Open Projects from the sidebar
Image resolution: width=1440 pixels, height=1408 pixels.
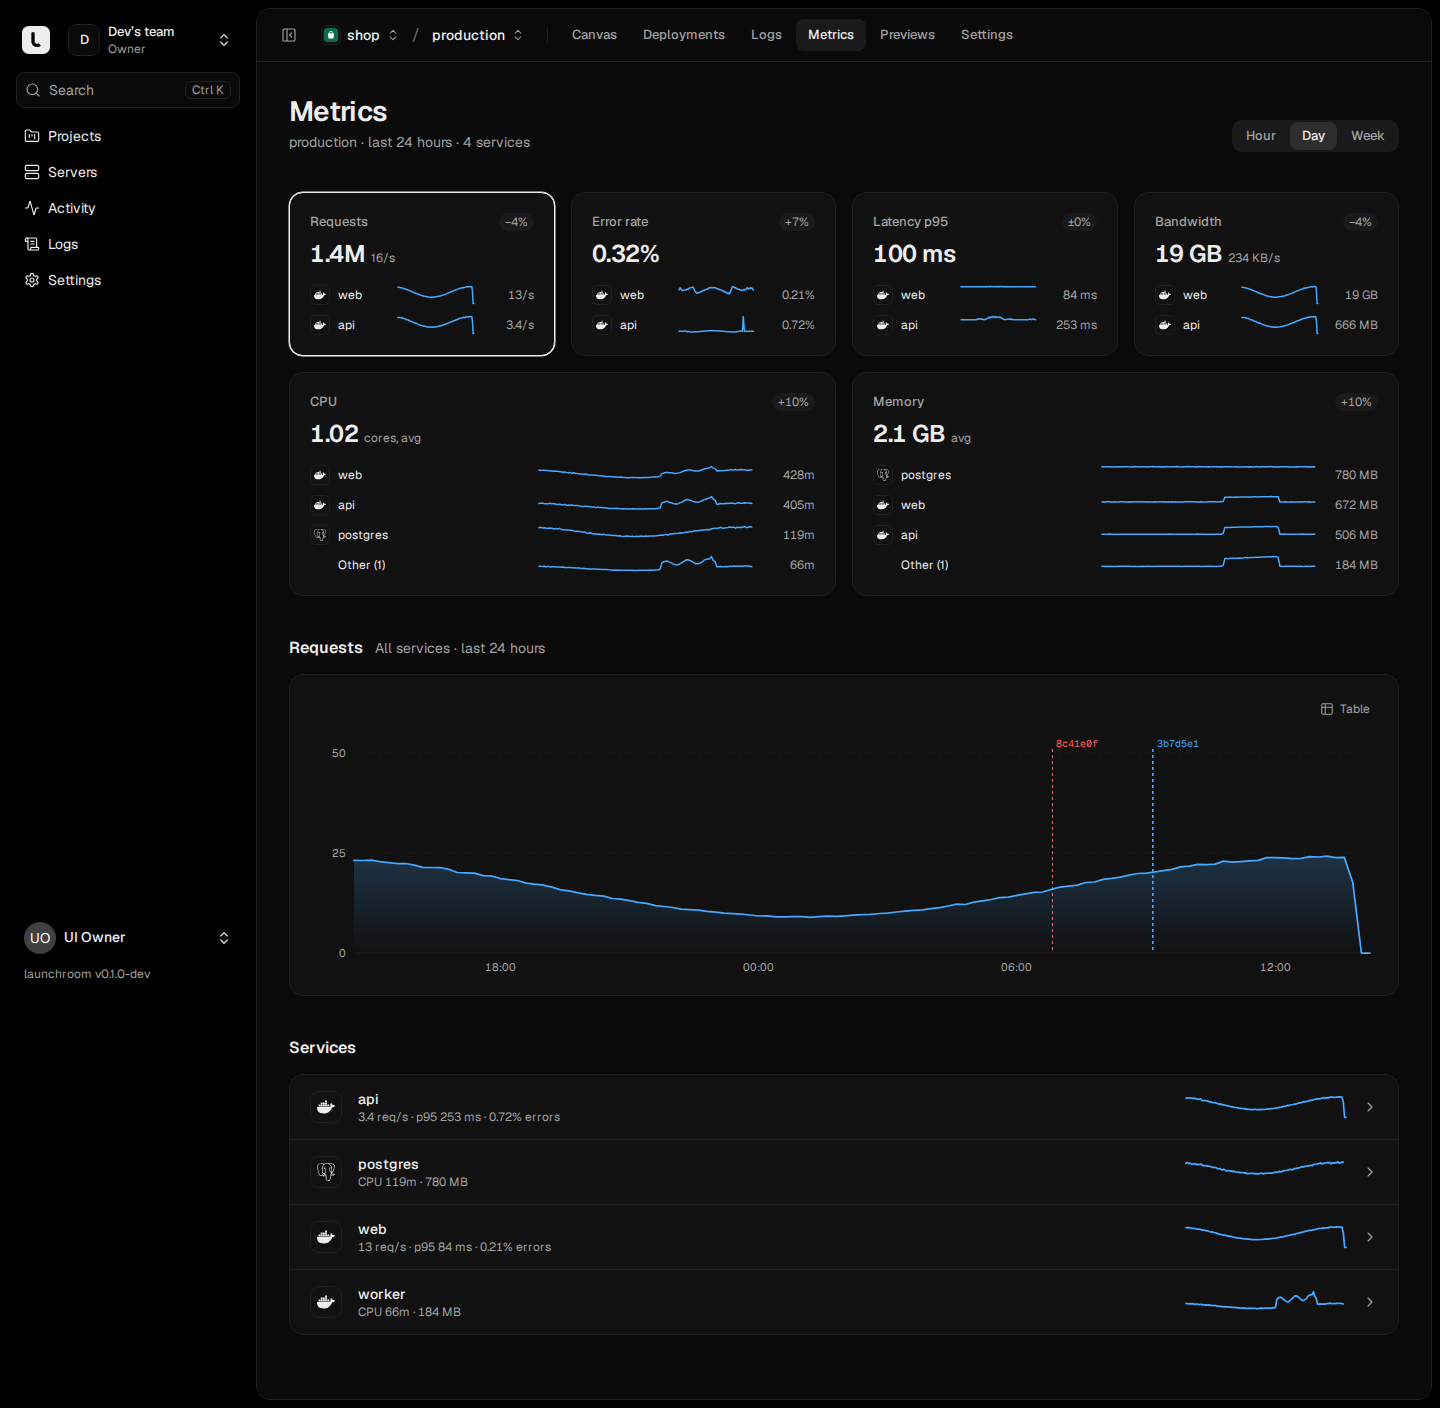tap(128, 136)
